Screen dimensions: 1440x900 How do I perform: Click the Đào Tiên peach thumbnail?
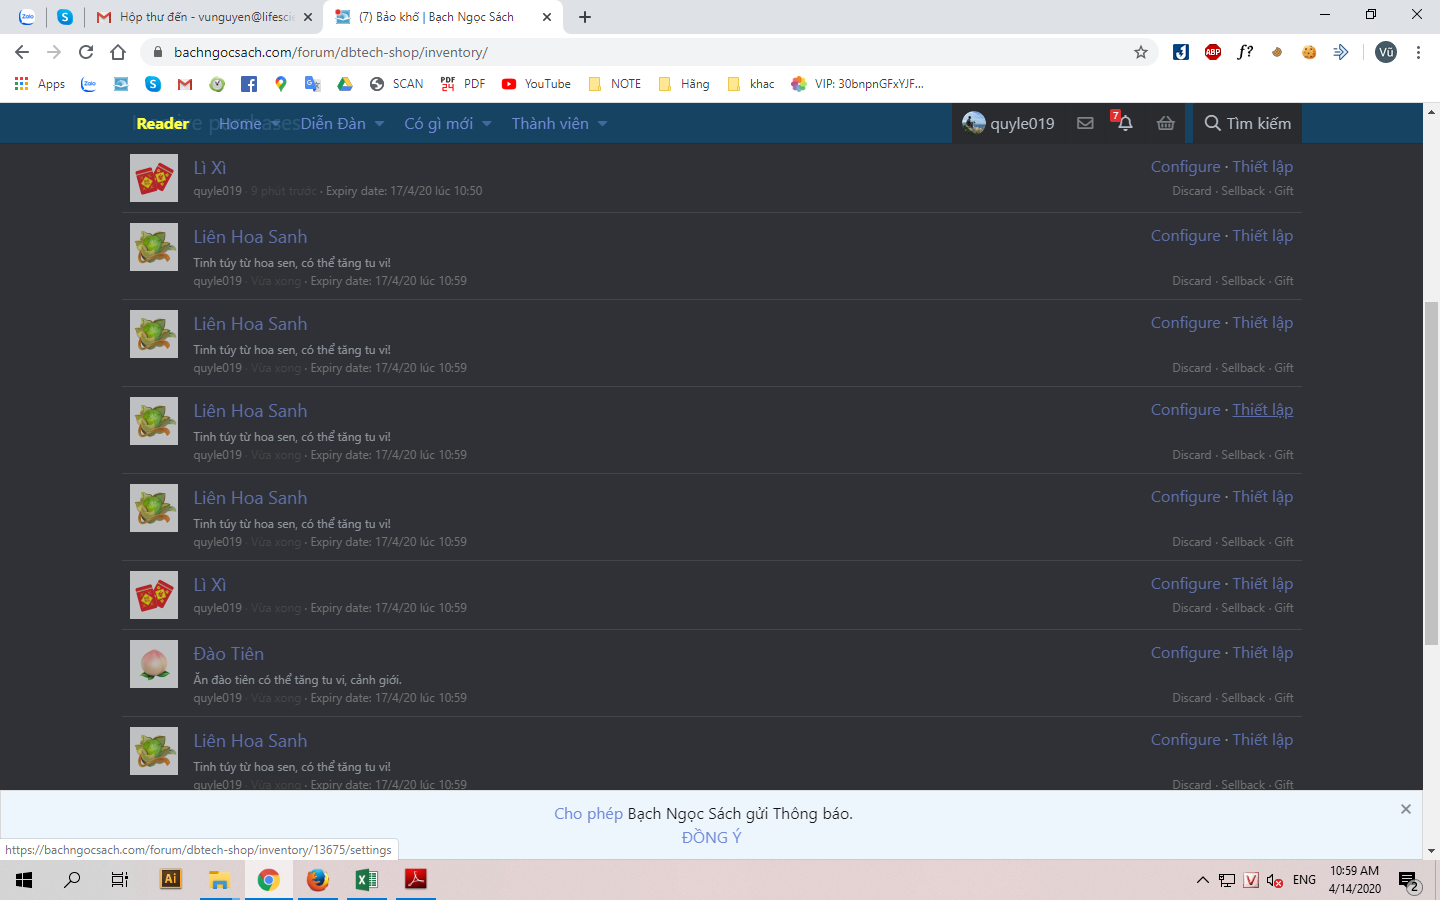point(154,664)
